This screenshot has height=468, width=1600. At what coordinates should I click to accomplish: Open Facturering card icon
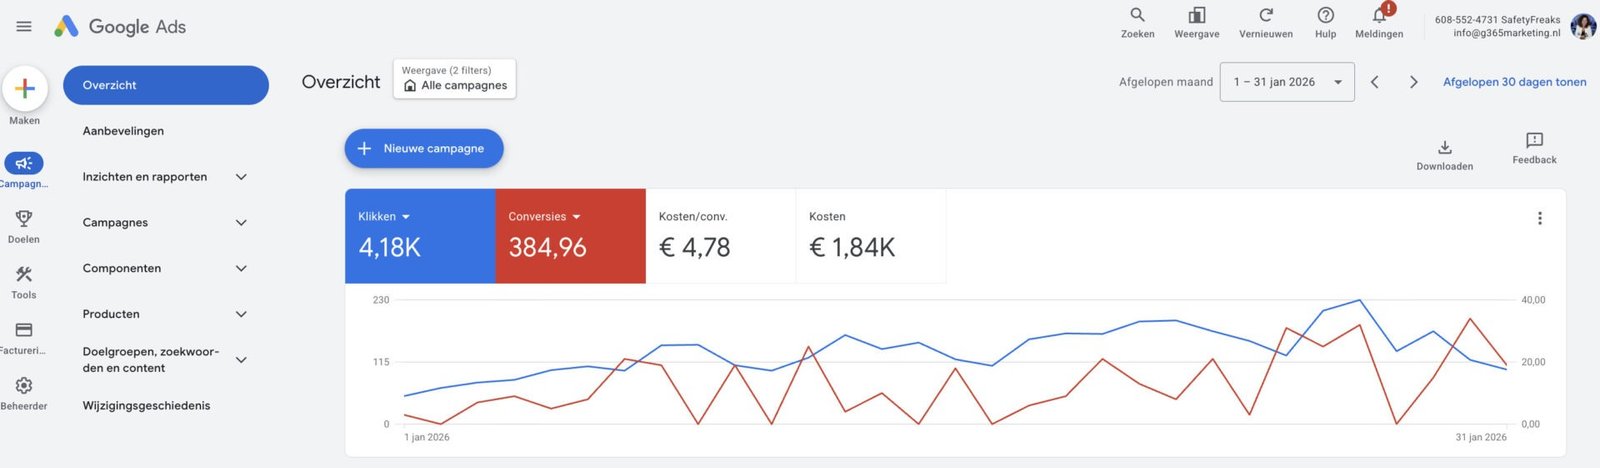click(24, 330)
